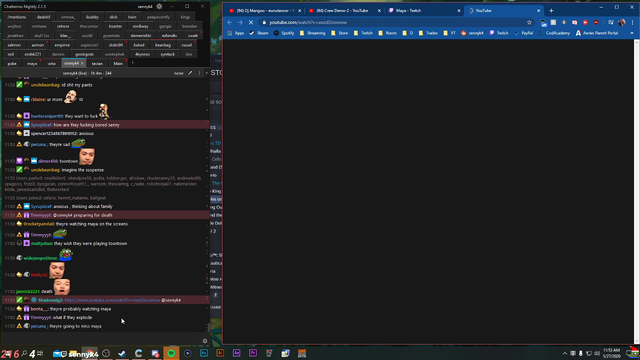The width and height of the screenshot is (640, 360).
Task: Click username mattystoo in chat
Action: pyautogui.click(x=42, y=244)
